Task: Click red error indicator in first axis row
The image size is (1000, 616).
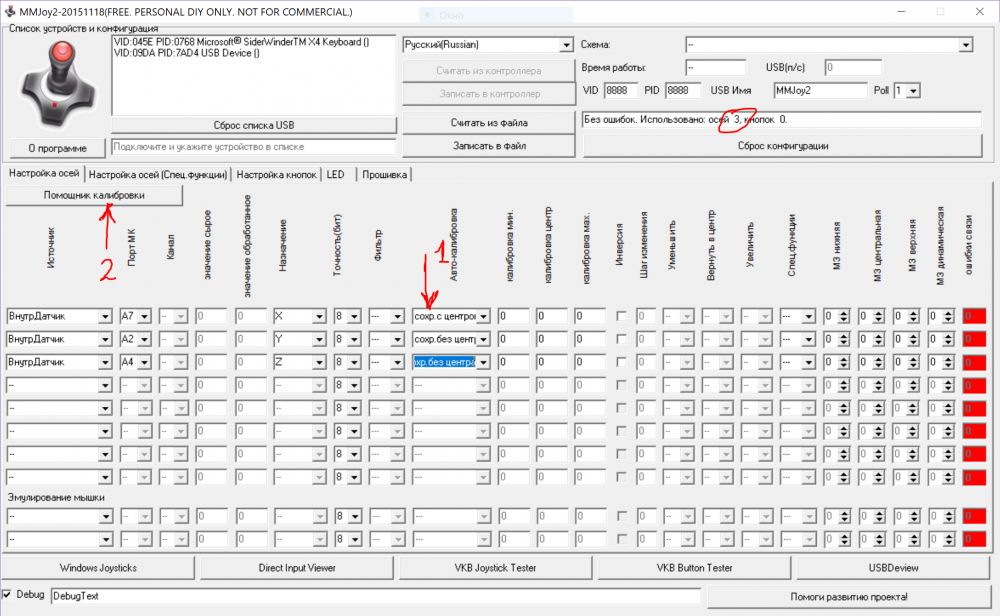Action: pyautogui.click(x=973, y=317)
